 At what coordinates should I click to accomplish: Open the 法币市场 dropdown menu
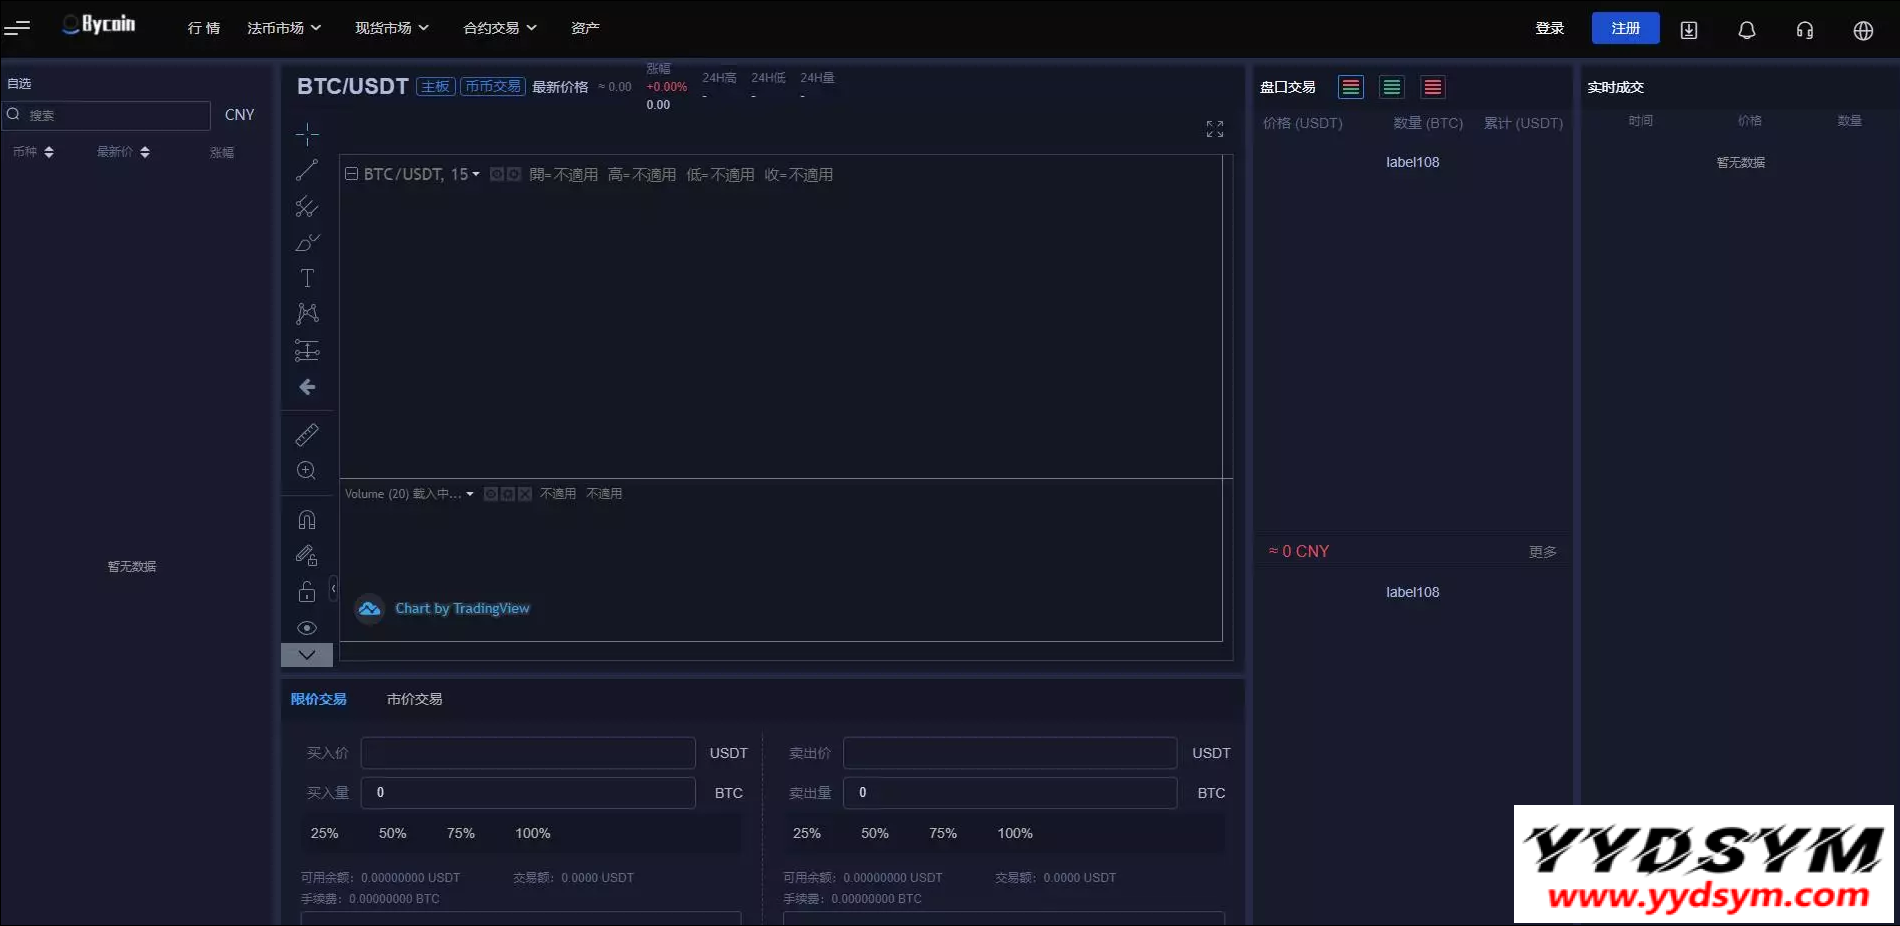point(284,28)
